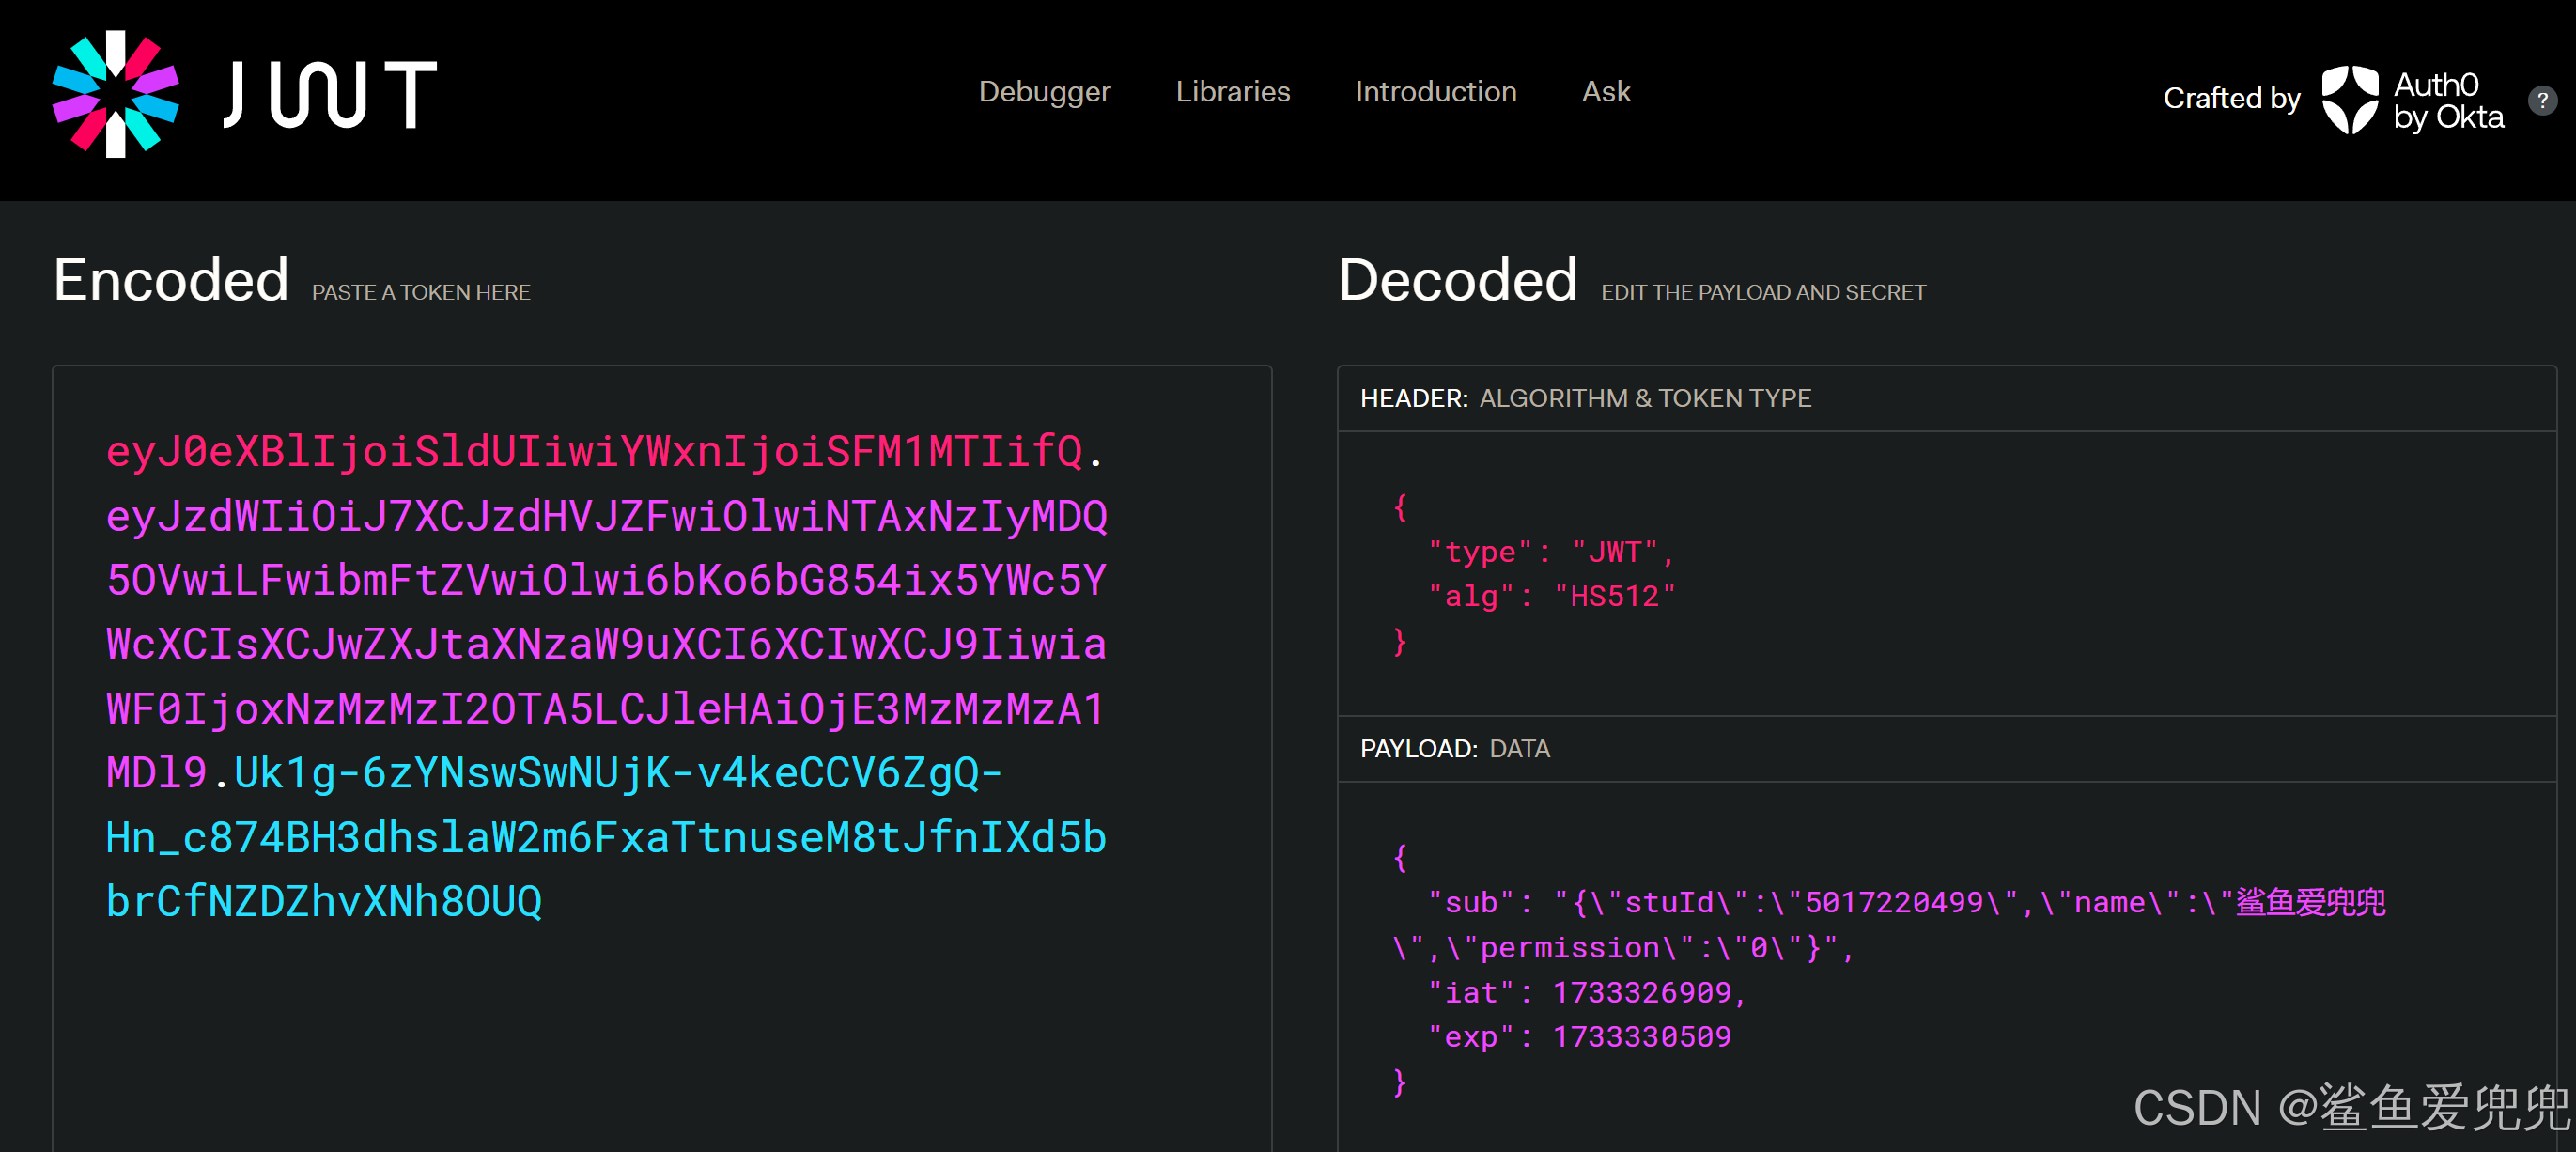Click the "alg": "HS512" header line
The height and width of the screenshot is (1152, 2576).
[x=1550, y=596]
